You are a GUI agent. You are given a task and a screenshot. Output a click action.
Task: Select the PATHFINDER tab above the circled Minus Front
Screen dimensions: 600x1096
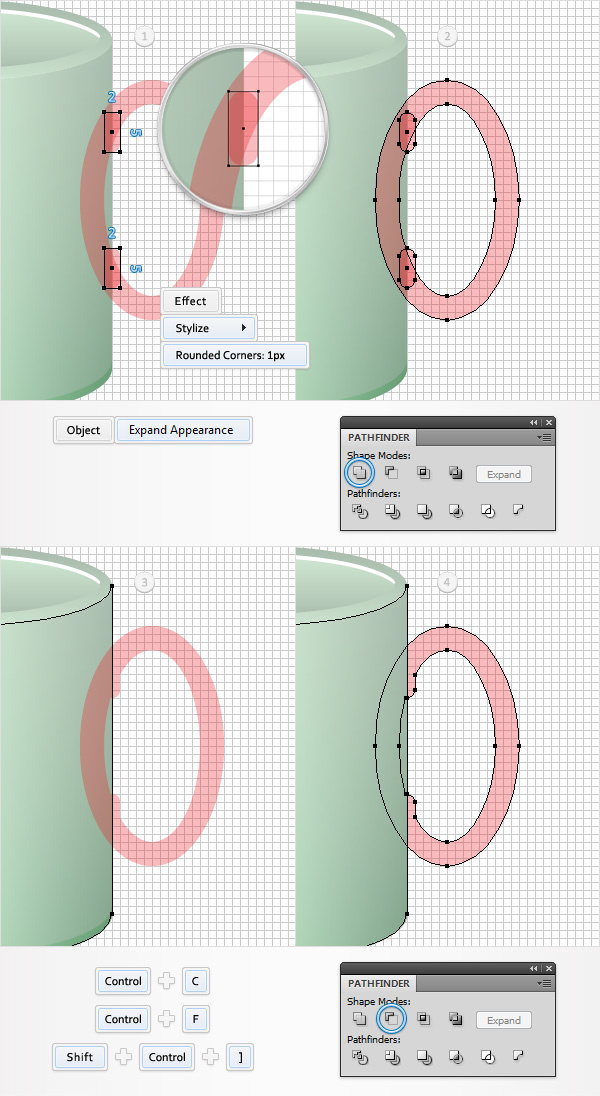[x=378, y=983]
